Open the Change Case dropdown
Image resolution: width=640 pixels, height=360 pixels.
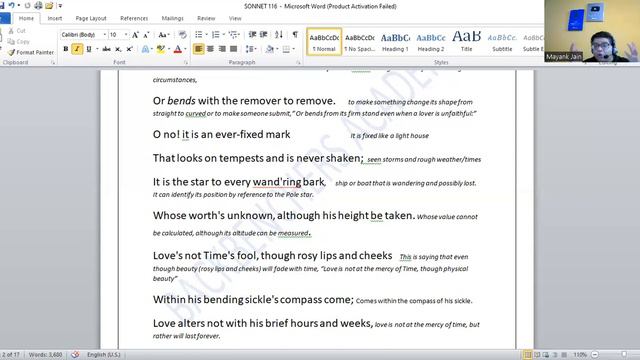pyautogui.click(x=163, y=35)
